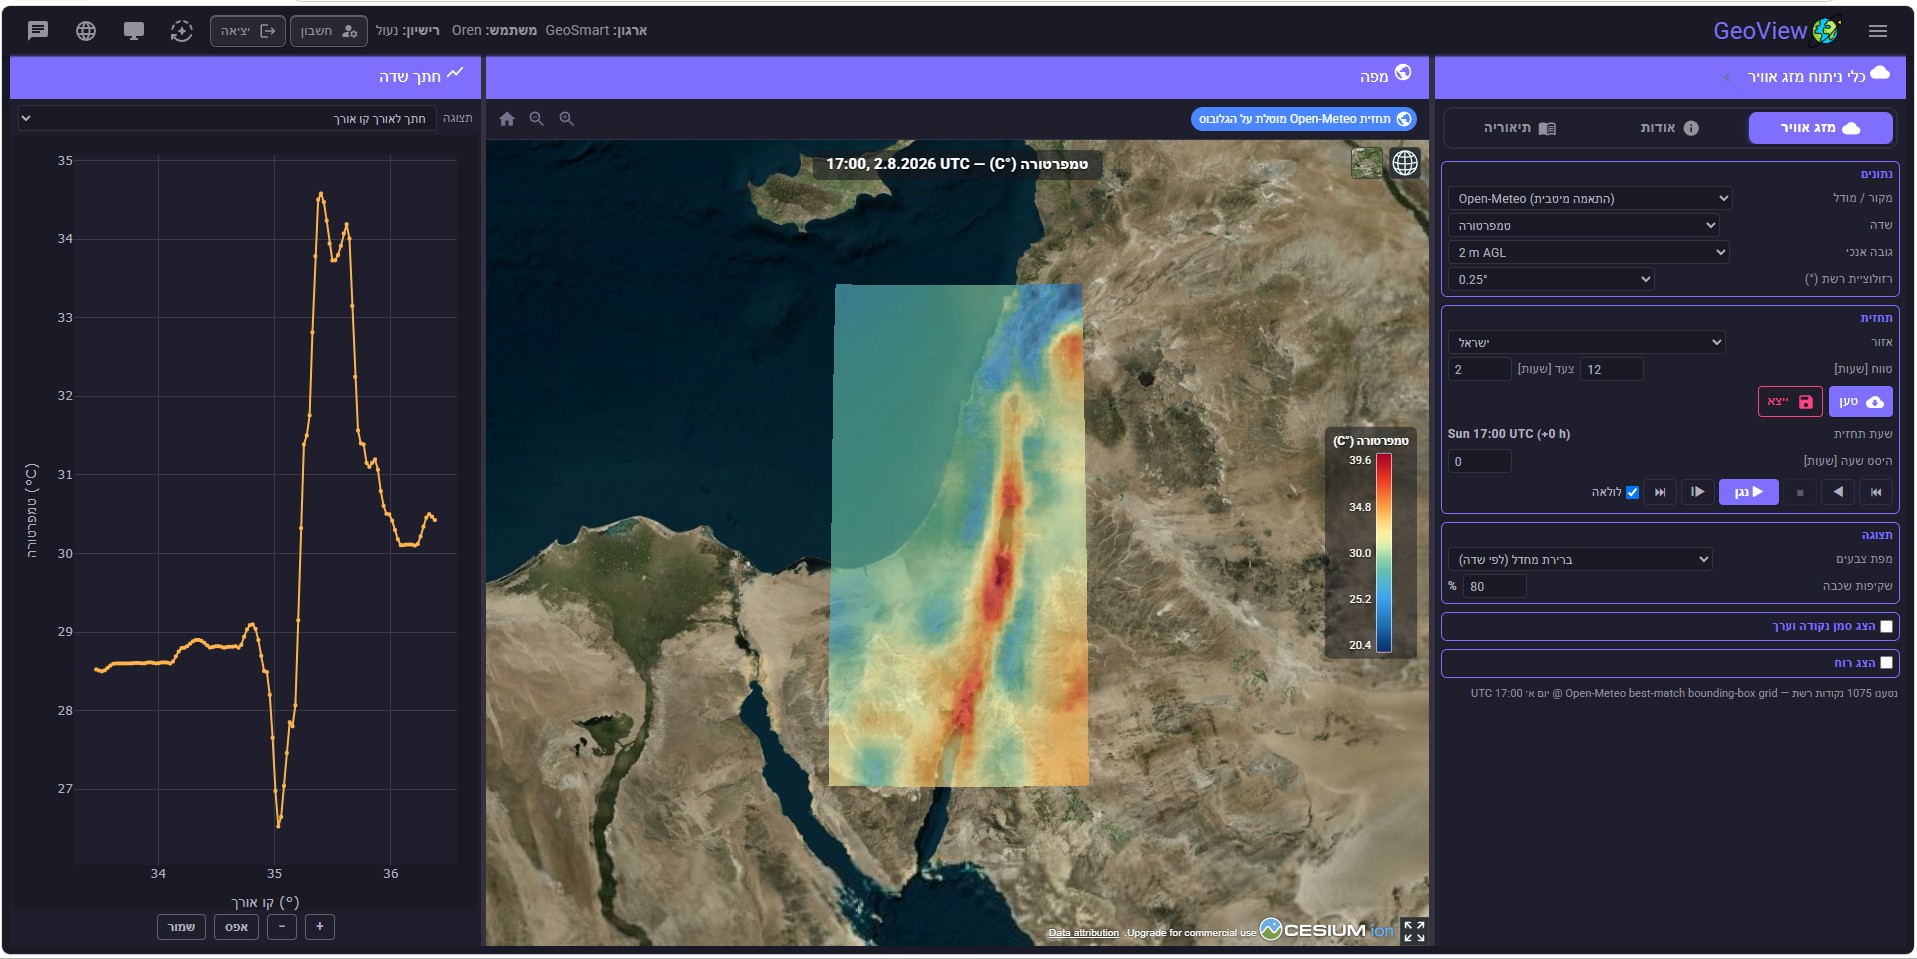Open the 0.25° grid resolution dropdown
The height and width of the screenshot is (959, 1917).
click(1550, 280)
